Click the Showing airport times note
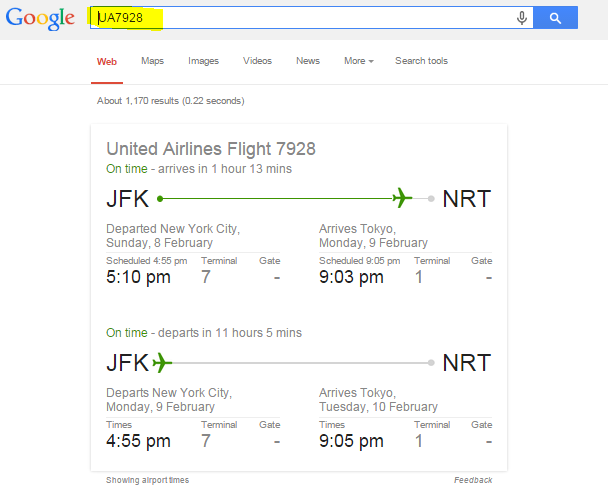608x493 pixels. point(147,480)
